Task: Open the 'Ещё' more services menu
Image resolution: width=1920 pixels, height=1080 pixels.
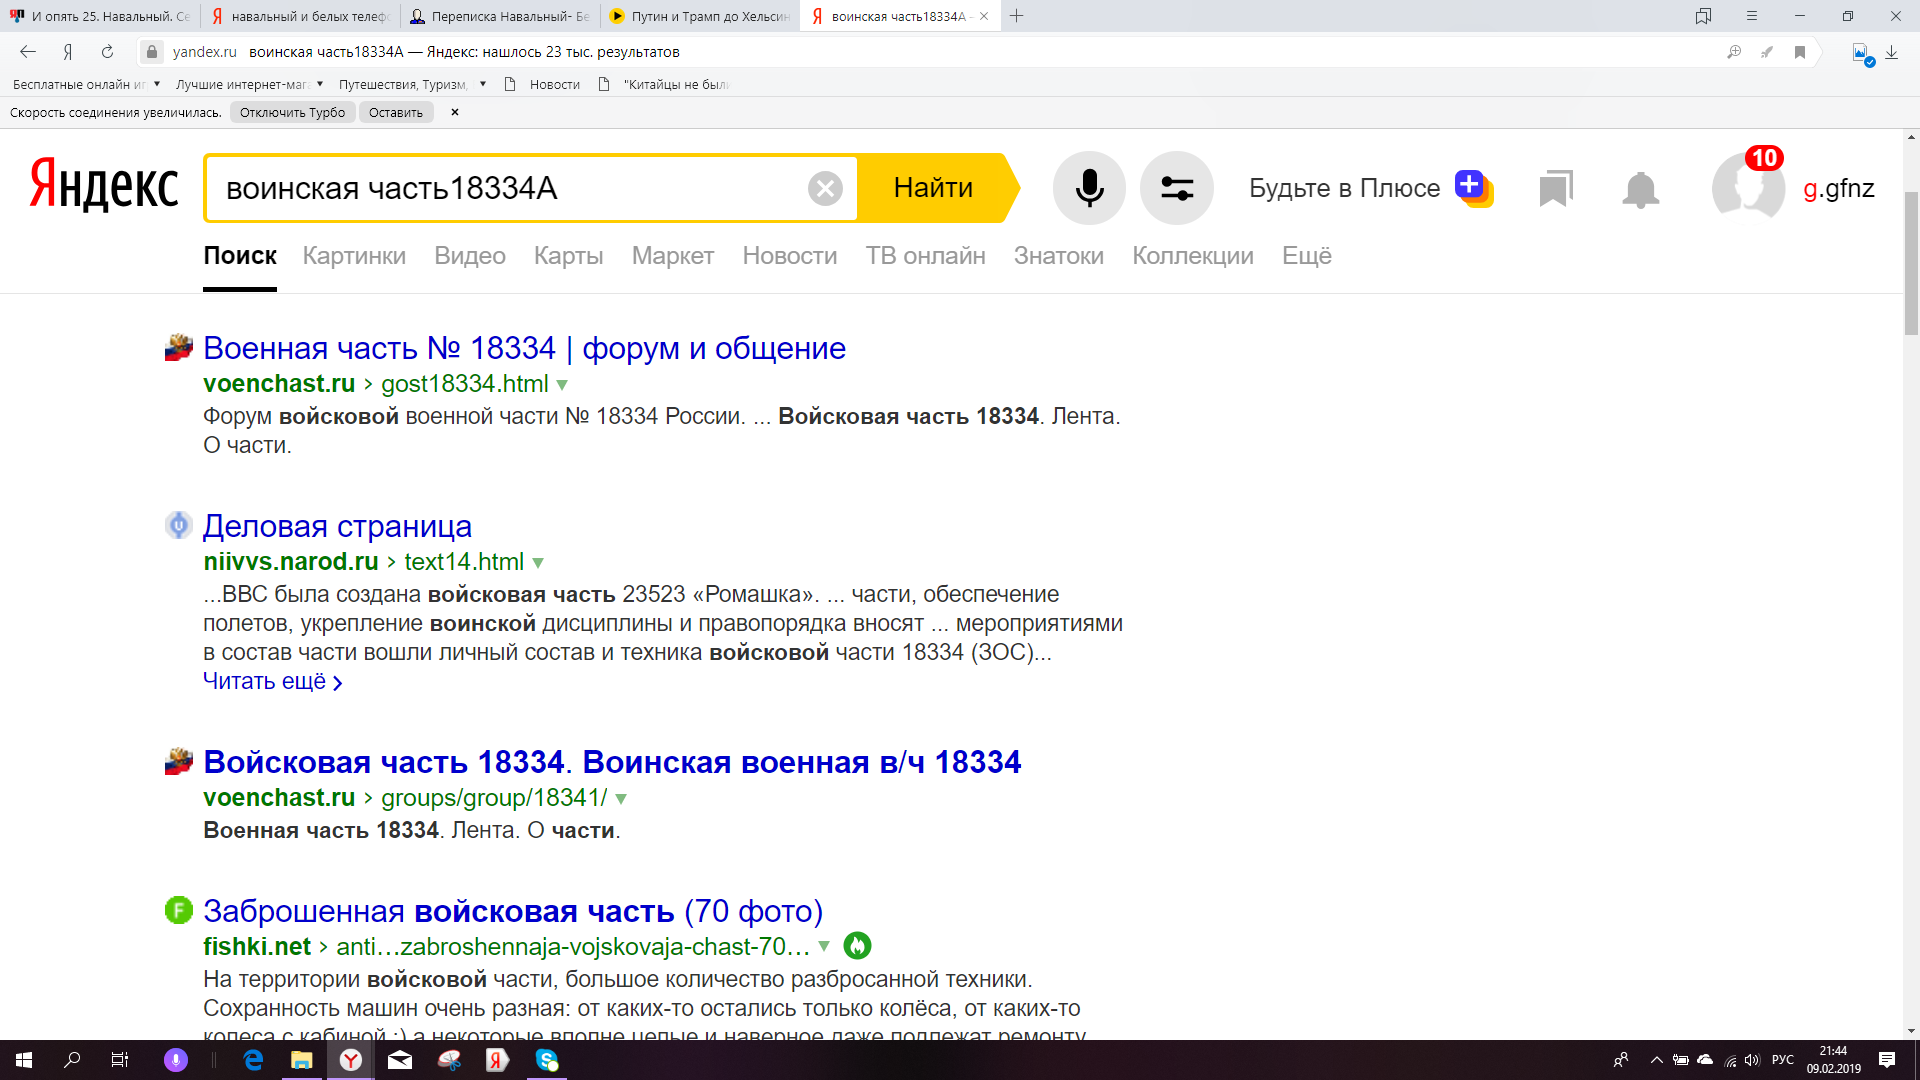Action: (1307, 256)
